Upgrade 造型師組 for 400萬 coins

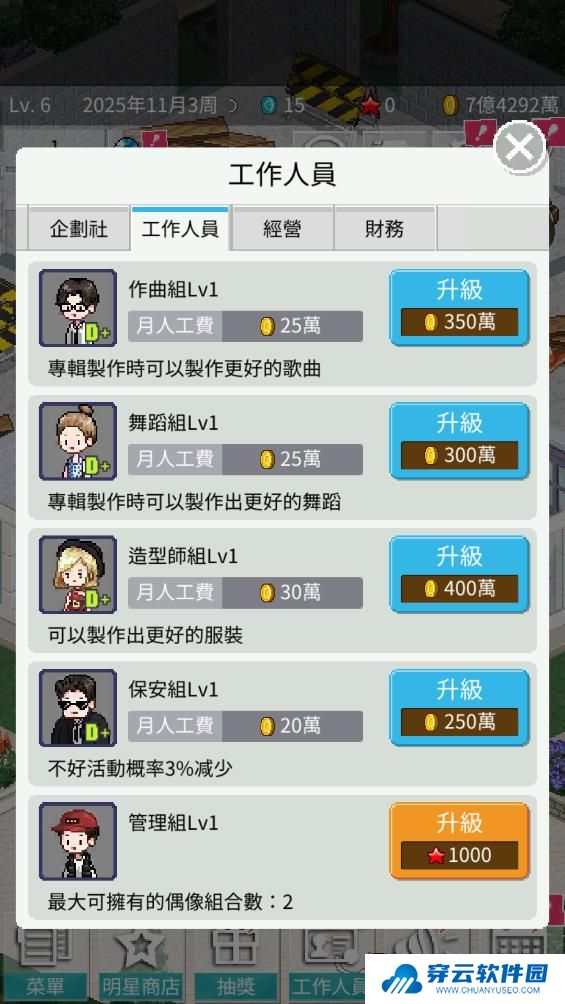pyautogui.click(x=459, y=574)
